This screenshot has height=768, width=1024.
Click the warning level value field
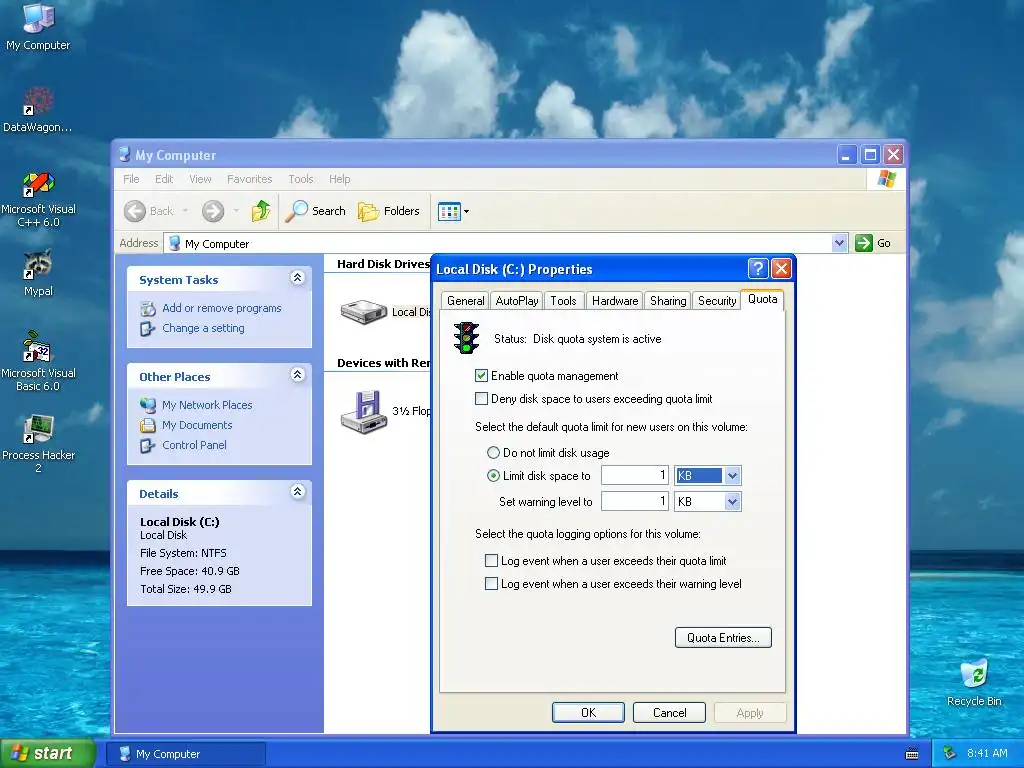coord(635,502)
